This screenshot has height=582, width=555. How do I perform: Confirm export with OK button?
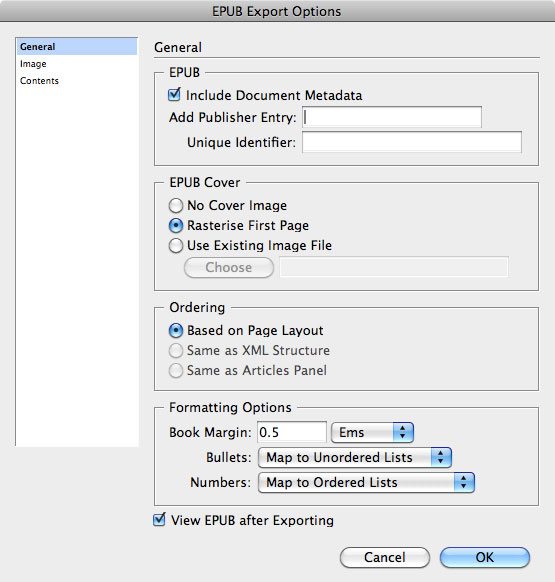click(x=484, y=557)
